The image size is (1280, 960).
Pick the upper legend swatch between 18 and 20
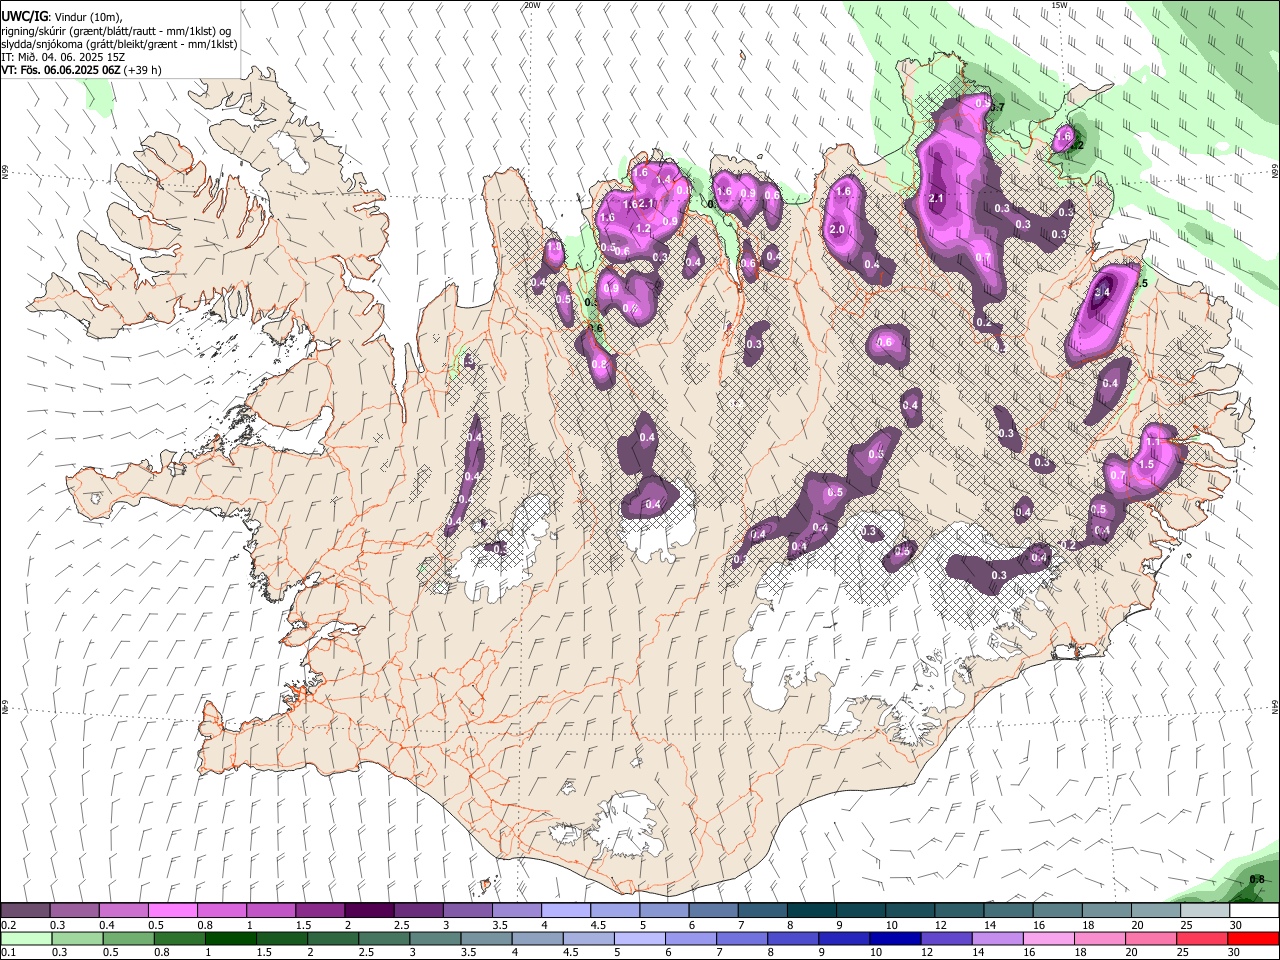coord(1106,911)
